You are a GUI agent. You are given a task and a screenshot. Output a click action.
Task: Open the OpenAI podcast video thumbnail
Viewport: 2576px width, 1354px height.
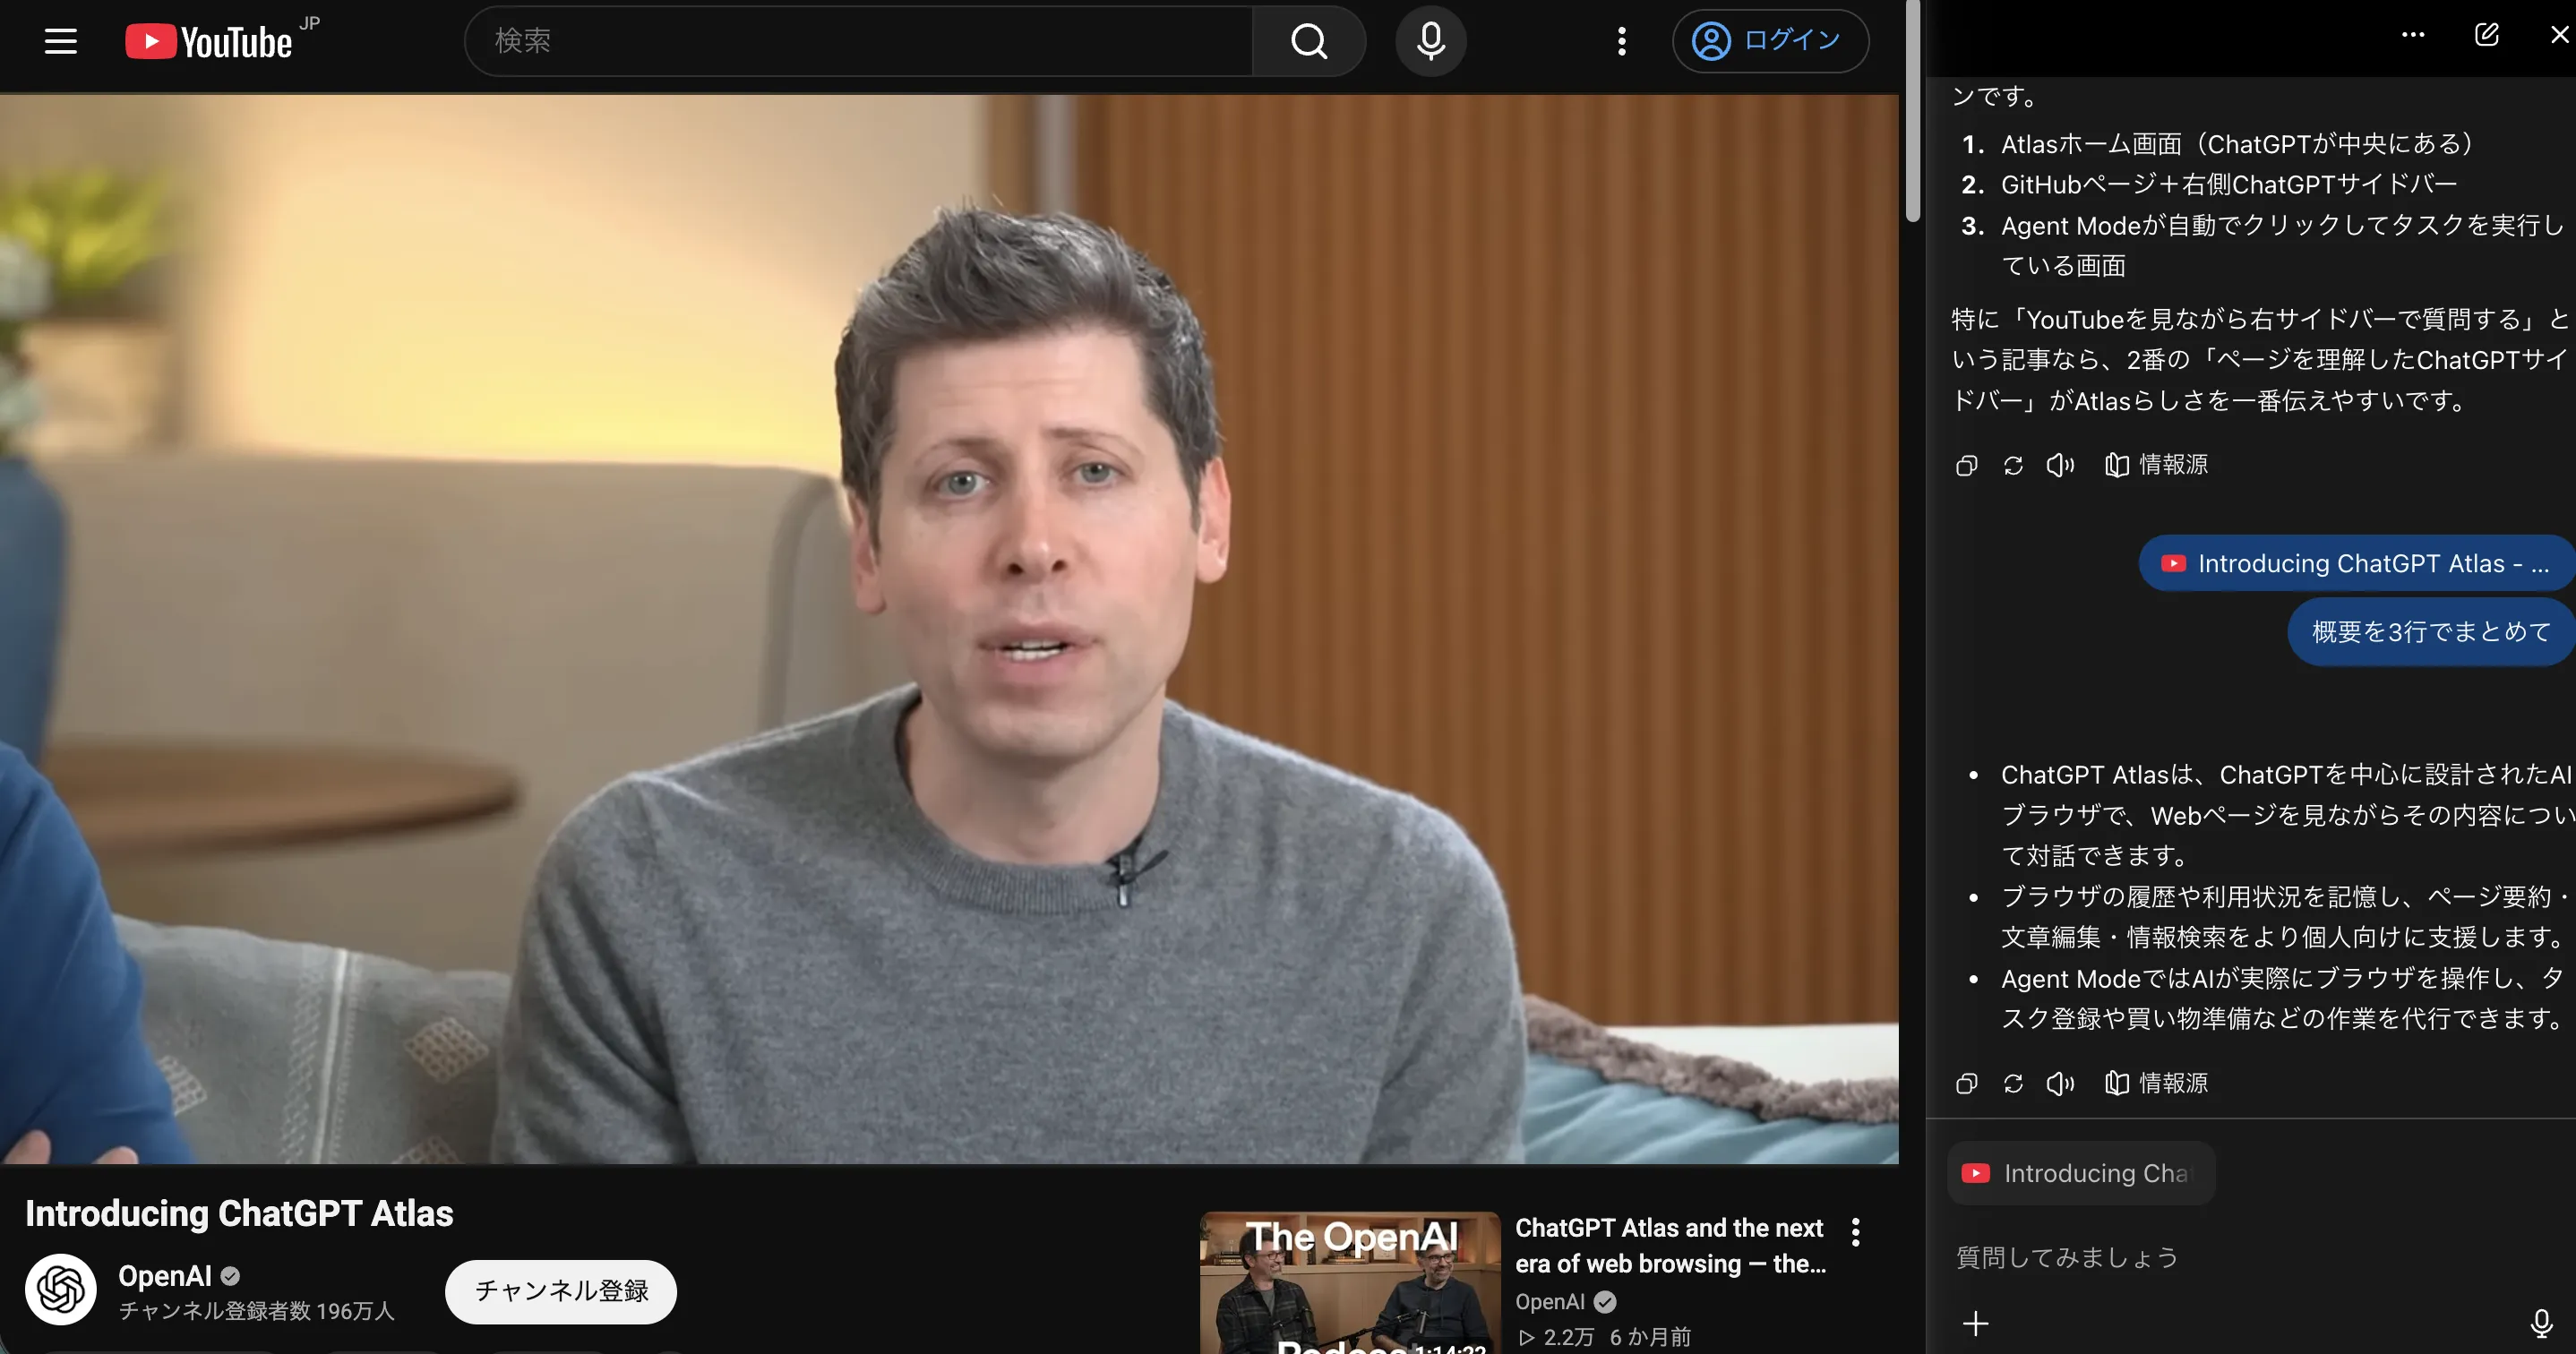(x=1350, y=1283)
